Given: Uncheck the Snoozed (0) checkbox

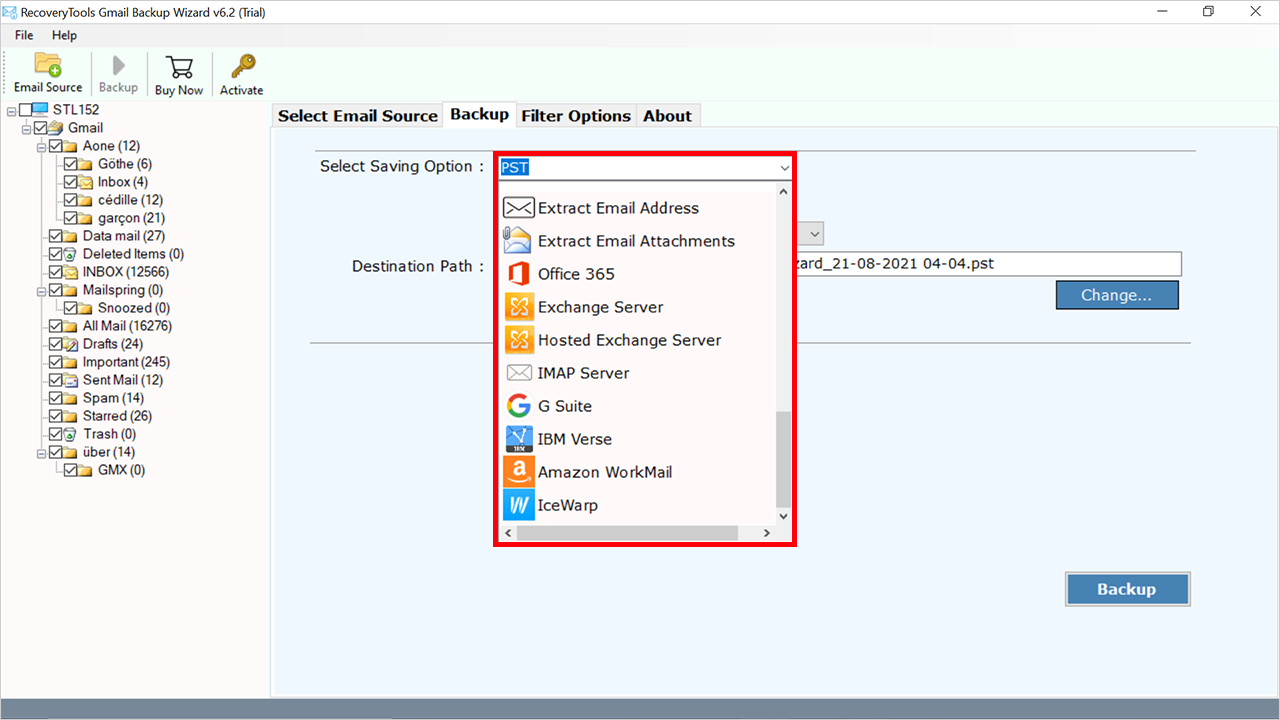Looking at the screenshot, I should click(71, 308).
